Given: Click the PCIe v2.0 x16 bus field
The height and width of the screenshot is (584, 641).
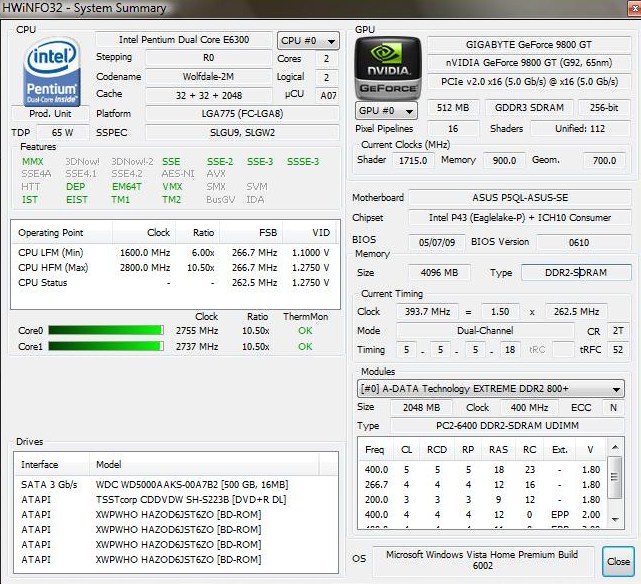Looking at the screenshot, I should tap(529, 82).
